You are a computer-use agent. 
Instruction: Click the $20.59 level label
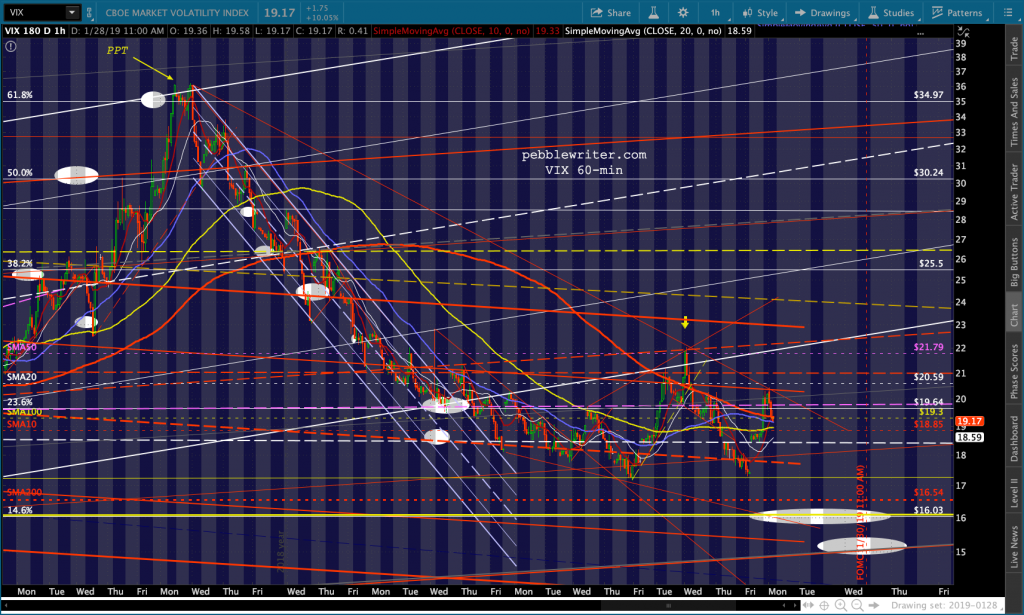(x=928, y=377)
